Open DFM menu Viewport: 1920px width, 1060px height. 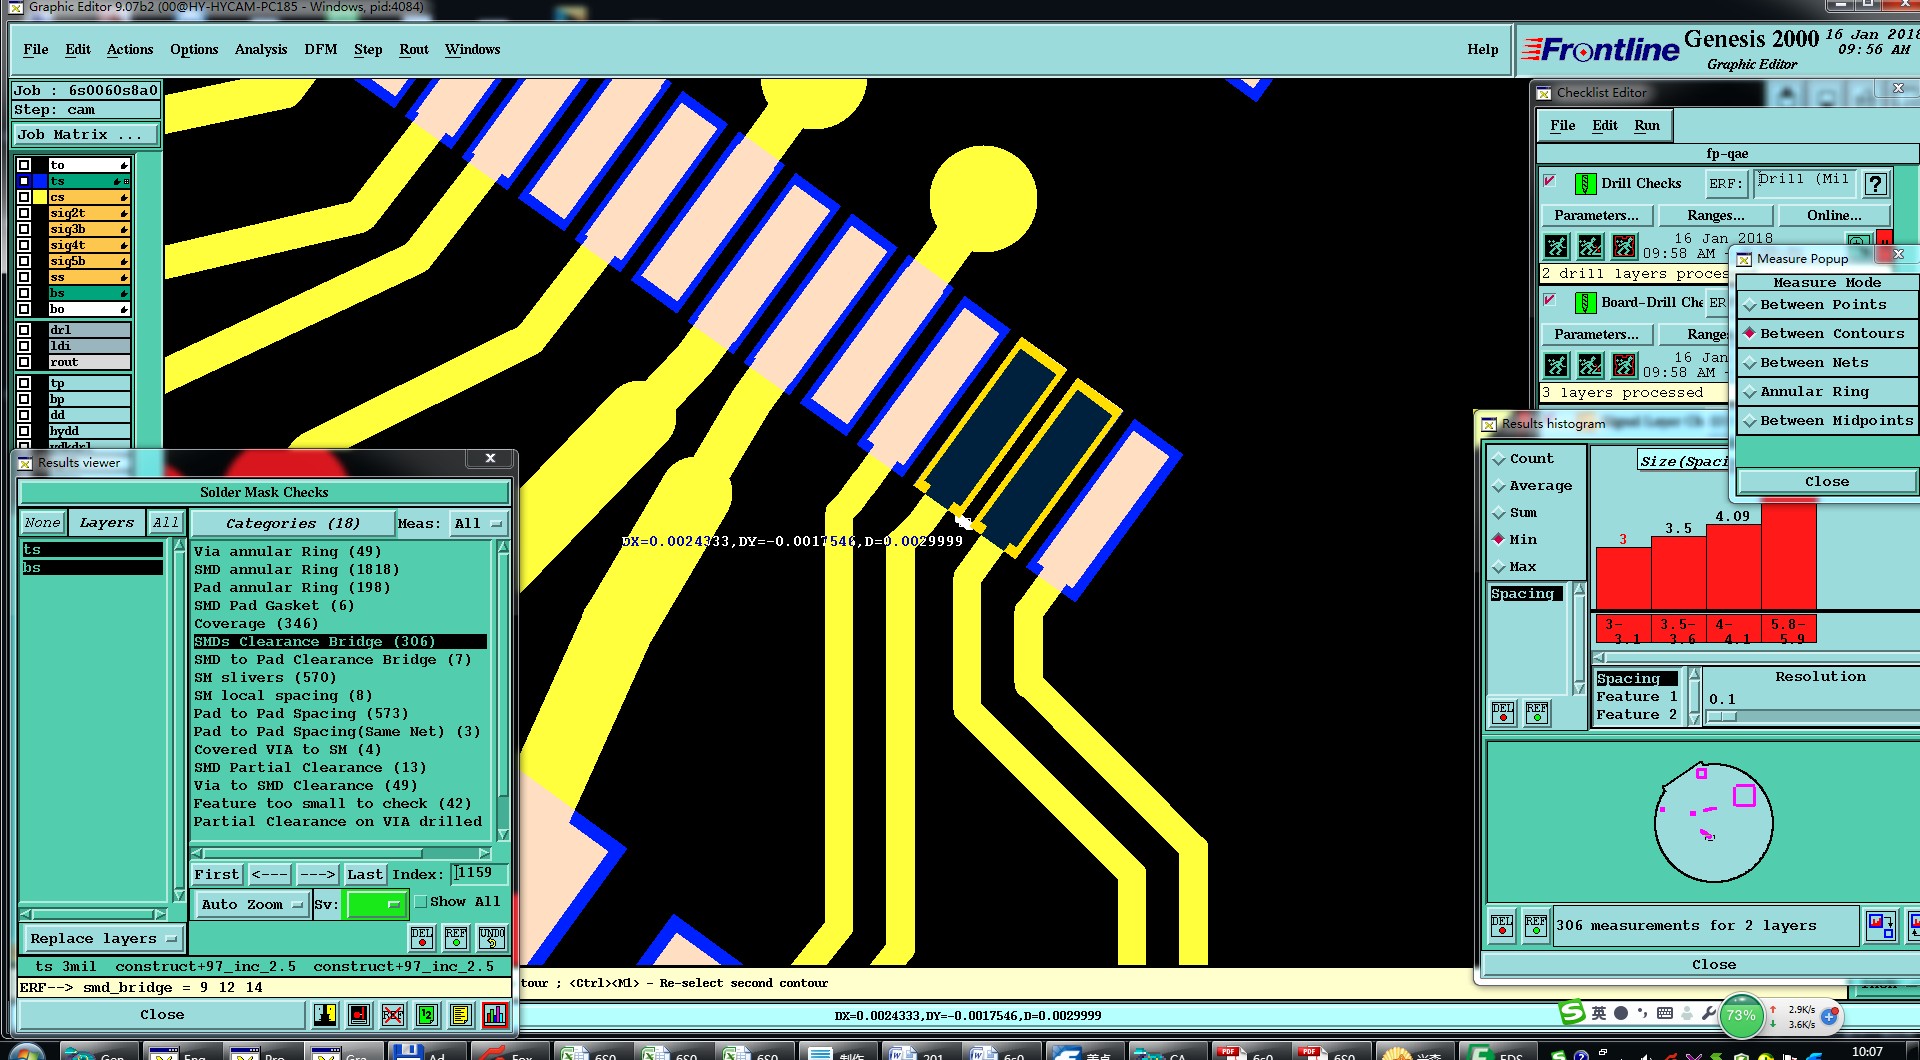click(321, 50)
